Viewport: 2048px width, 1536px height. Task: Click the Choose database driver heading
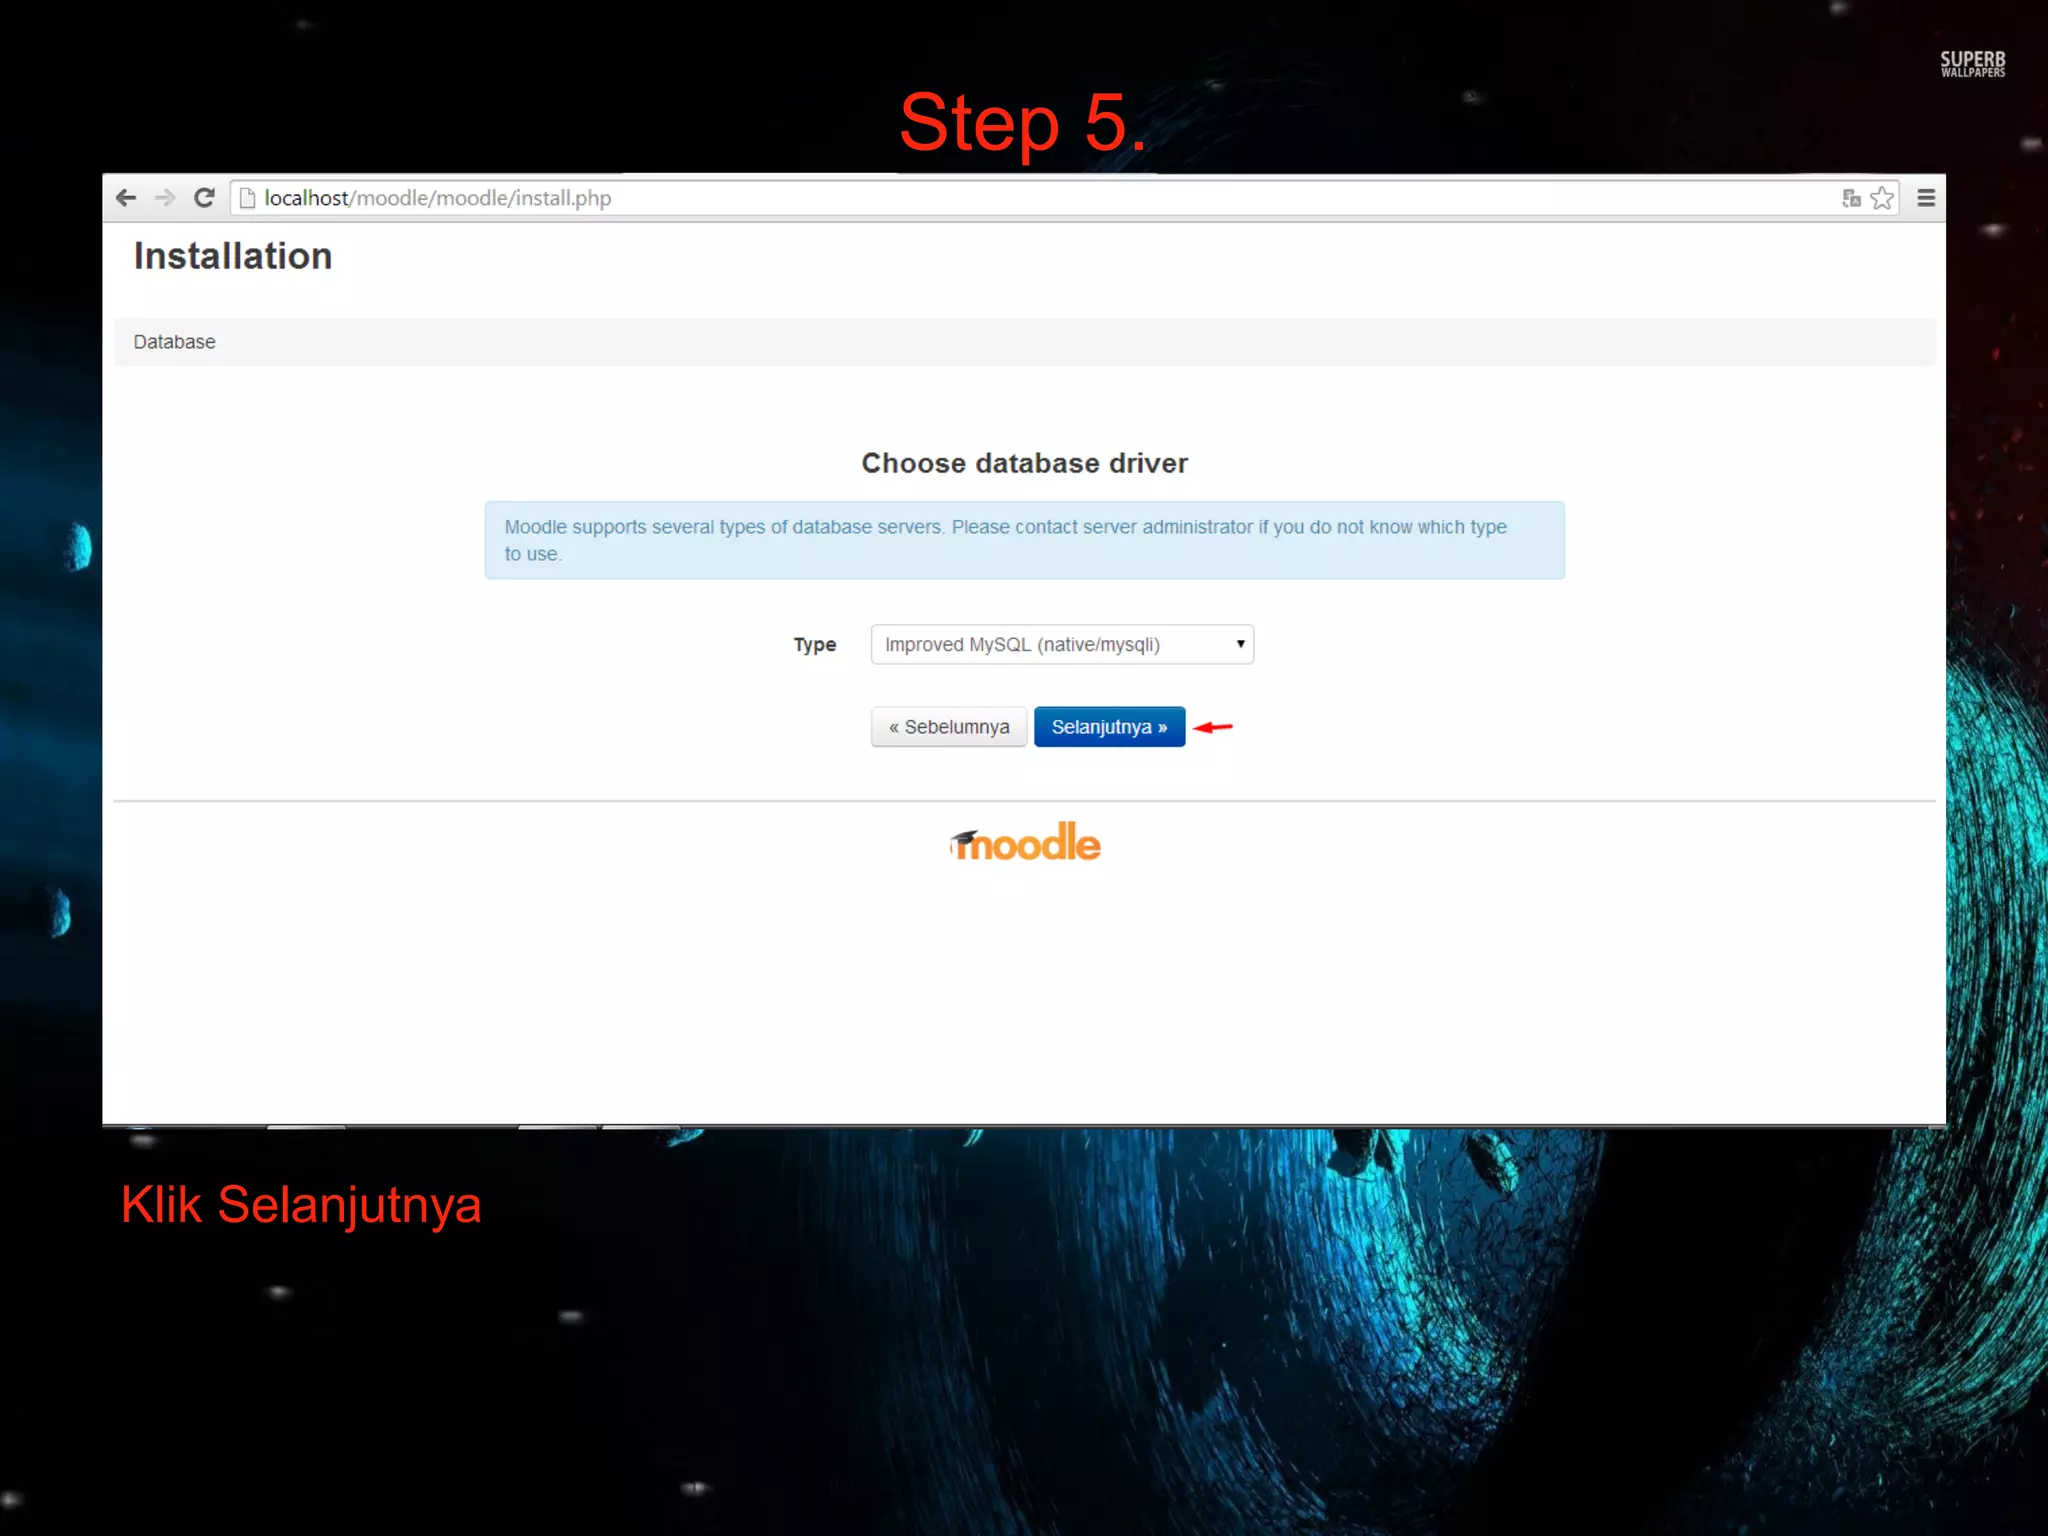(x=1025, y=463)
